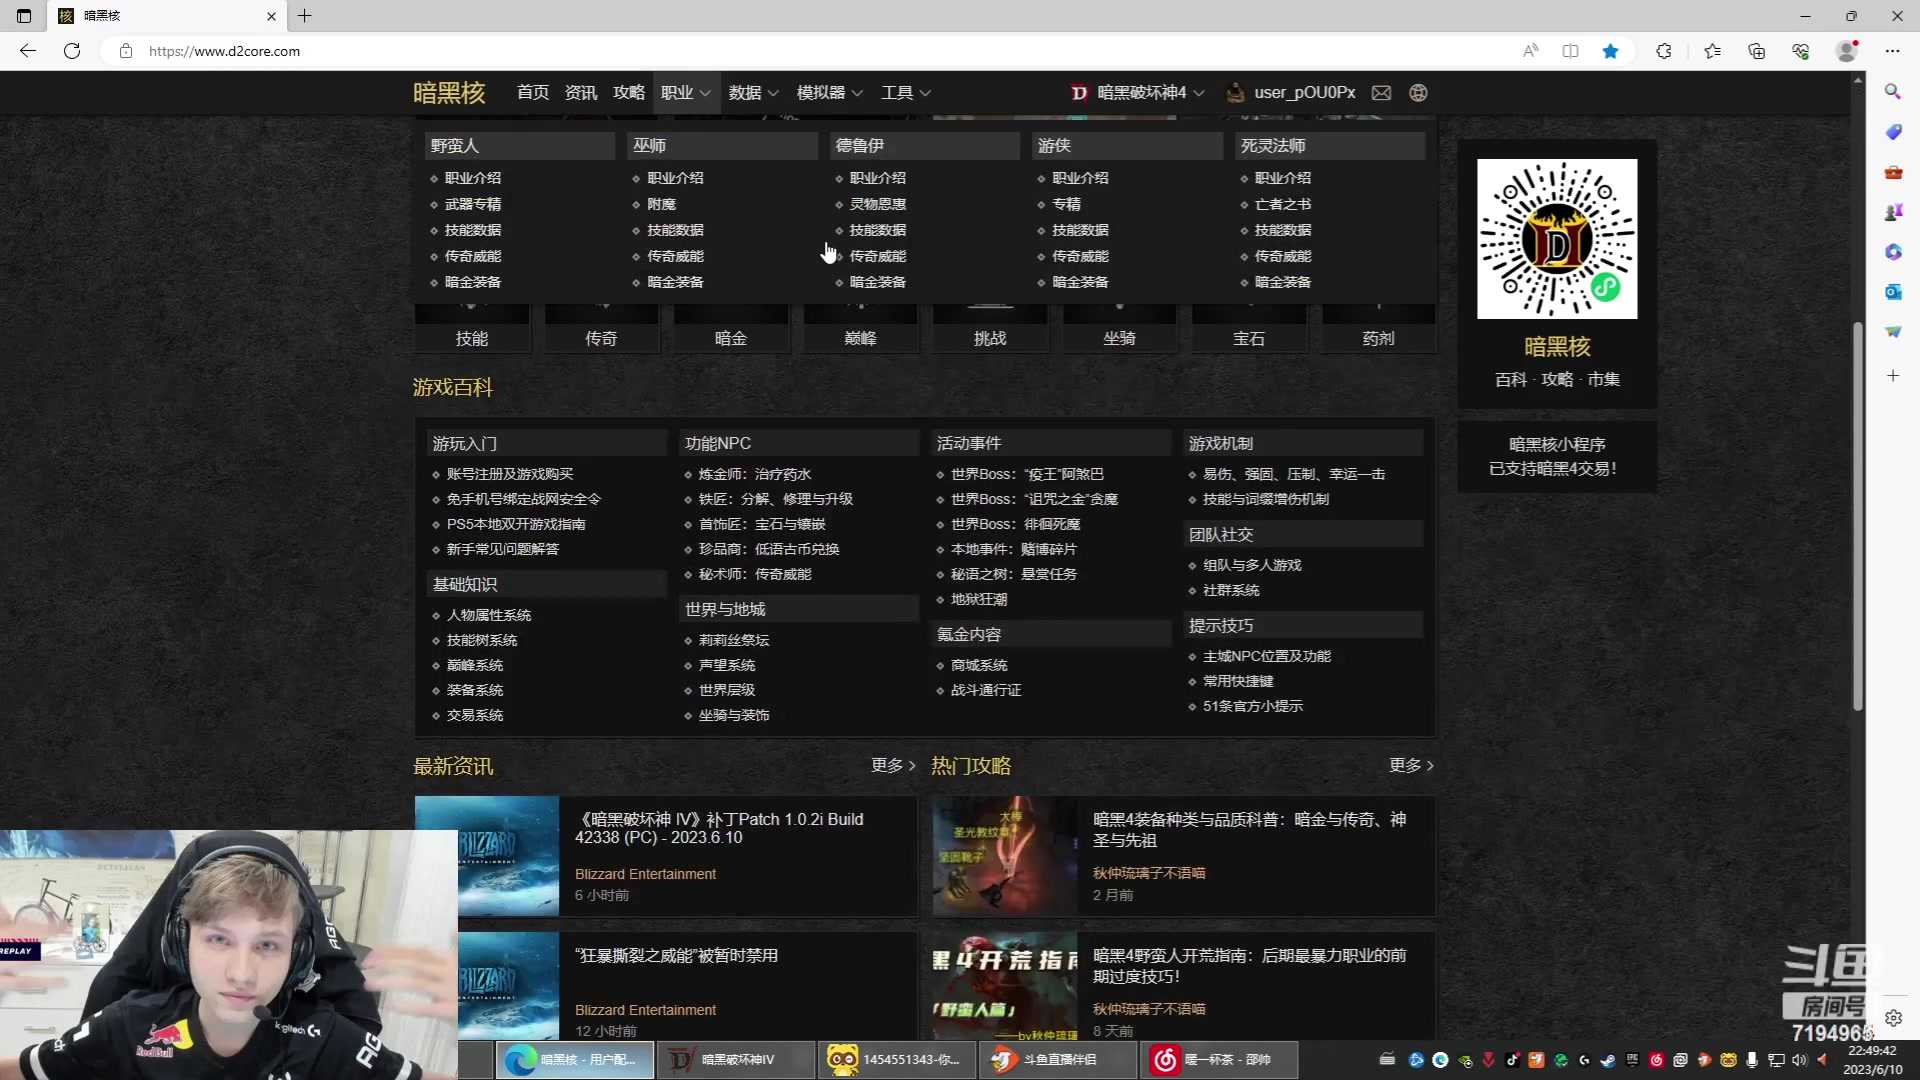The image size is (1920, 1080).
Task: Click the sidebar search icon
Action: click(1892, 92)
